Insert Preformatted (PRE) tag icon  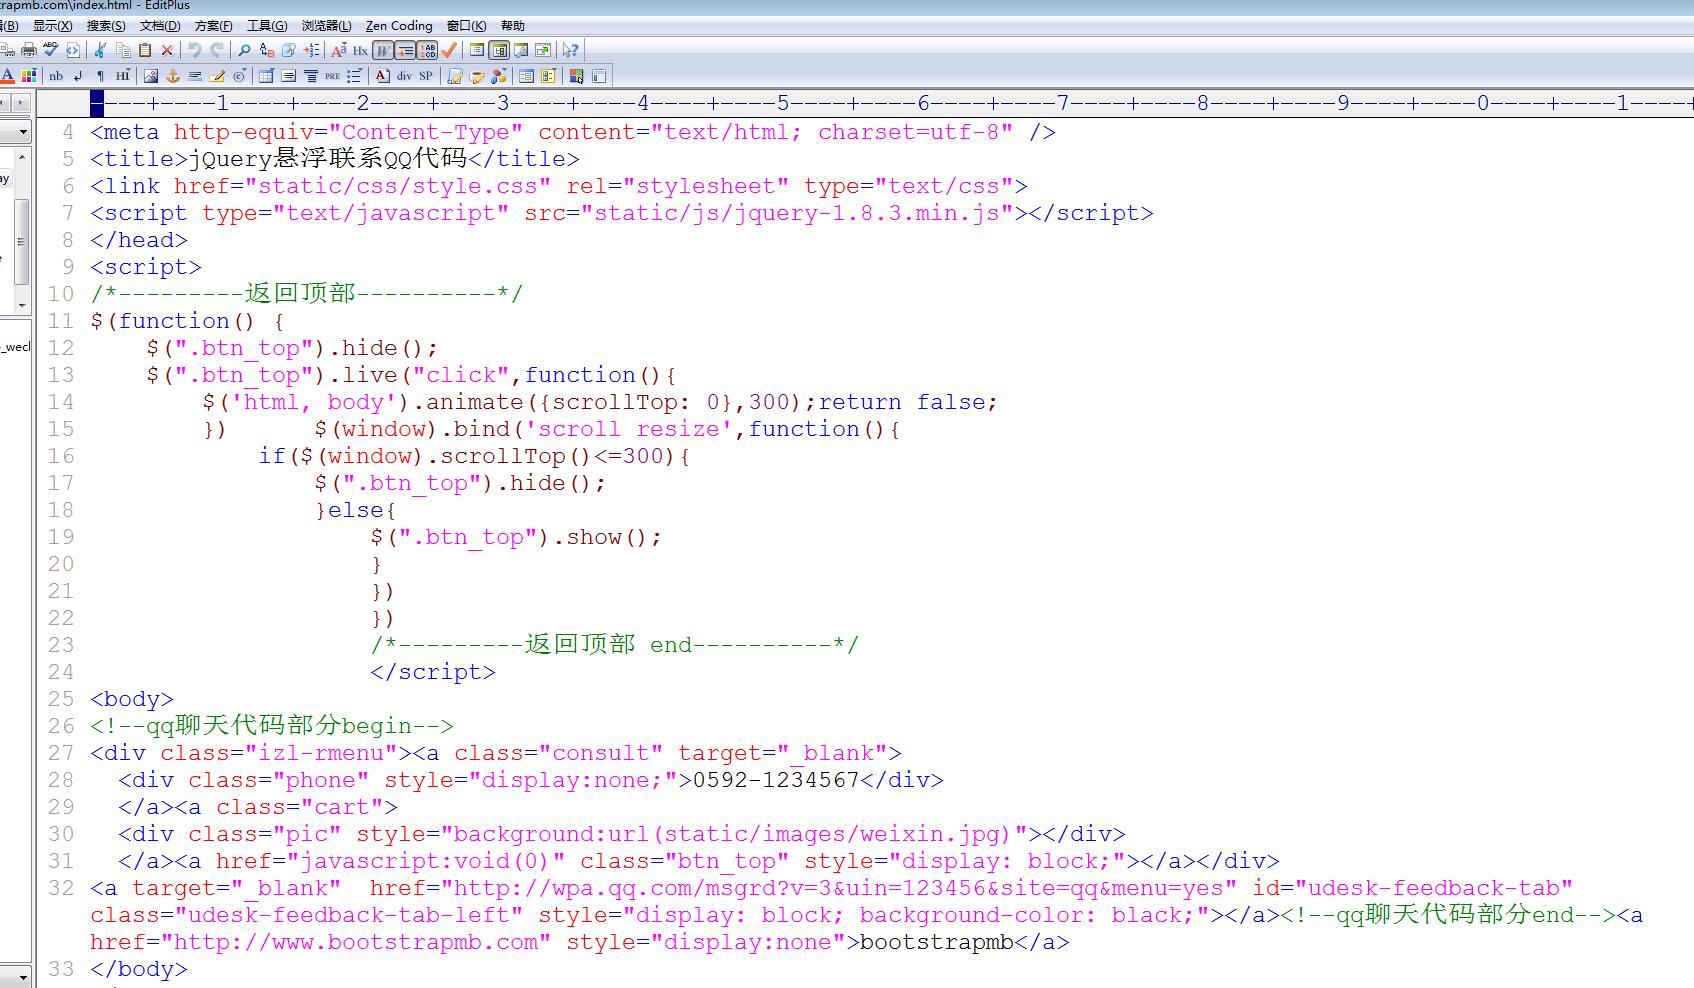pyautogui.click(x=332, y=76)
